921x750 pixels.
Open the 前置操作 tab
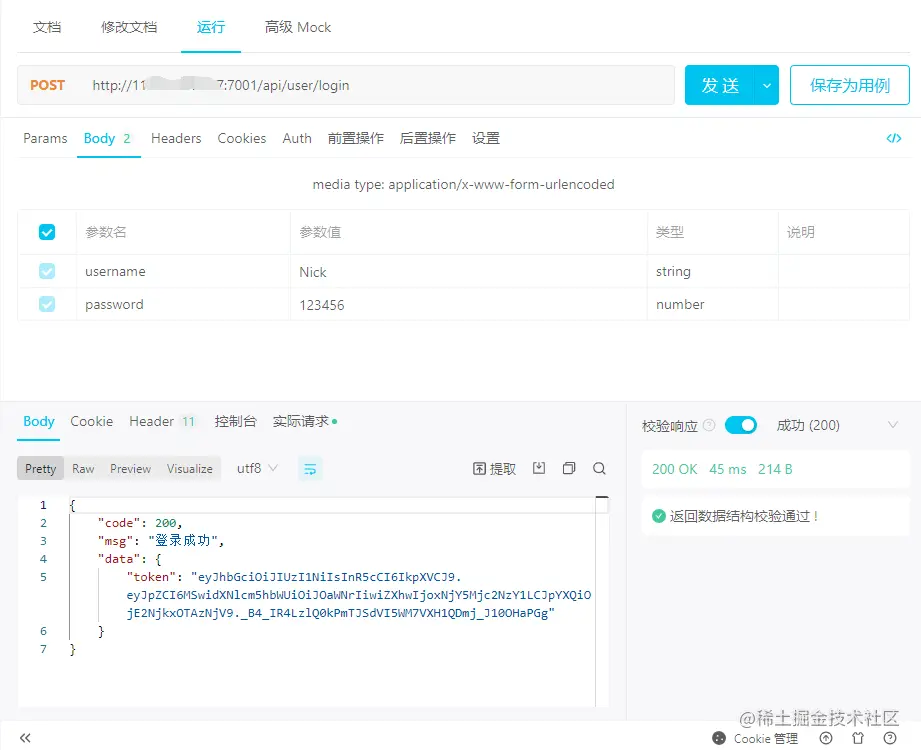[355, 138]
